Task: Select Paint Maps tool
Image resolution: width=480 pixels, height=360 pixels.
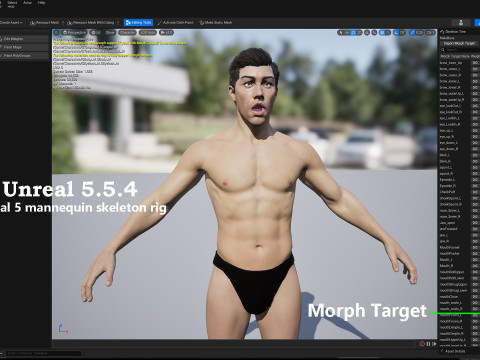Action: [24, 47]
